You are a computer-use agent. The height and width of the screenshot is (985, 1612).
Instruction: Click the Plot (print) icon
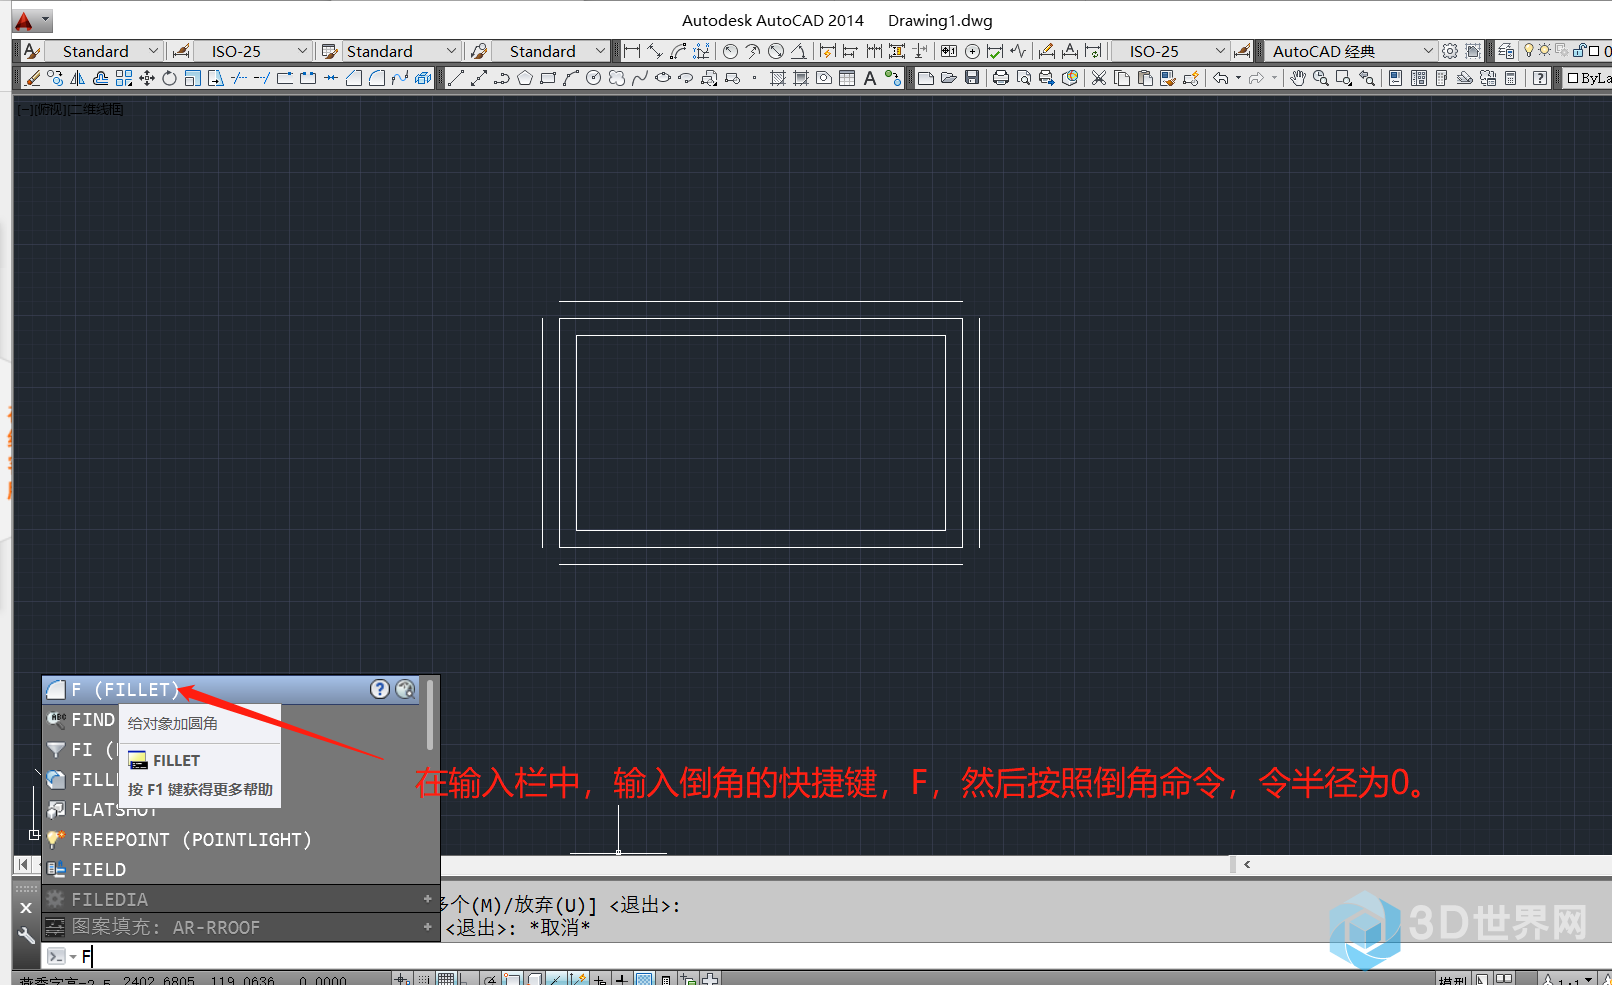pyautogui.click(x=1000, y=78)
